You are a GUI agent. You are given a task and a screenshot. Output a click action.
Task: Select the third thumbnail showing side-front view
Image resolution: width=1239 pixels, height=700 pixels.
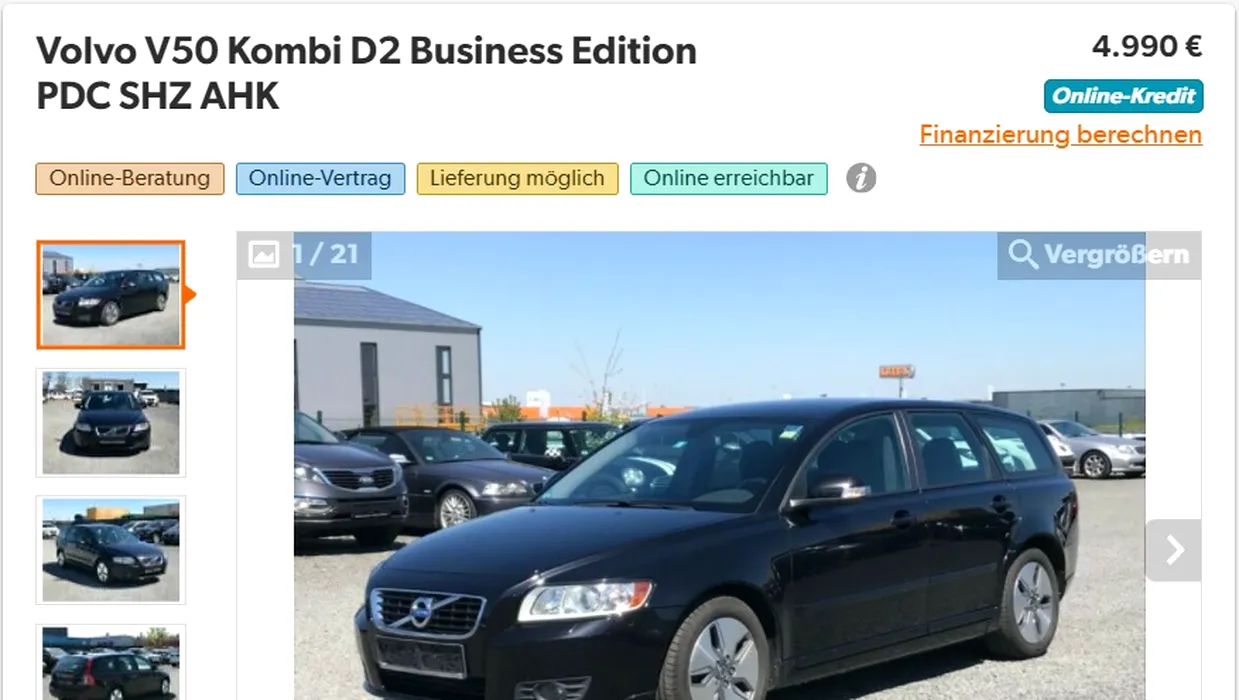click(x=111, y=549)
